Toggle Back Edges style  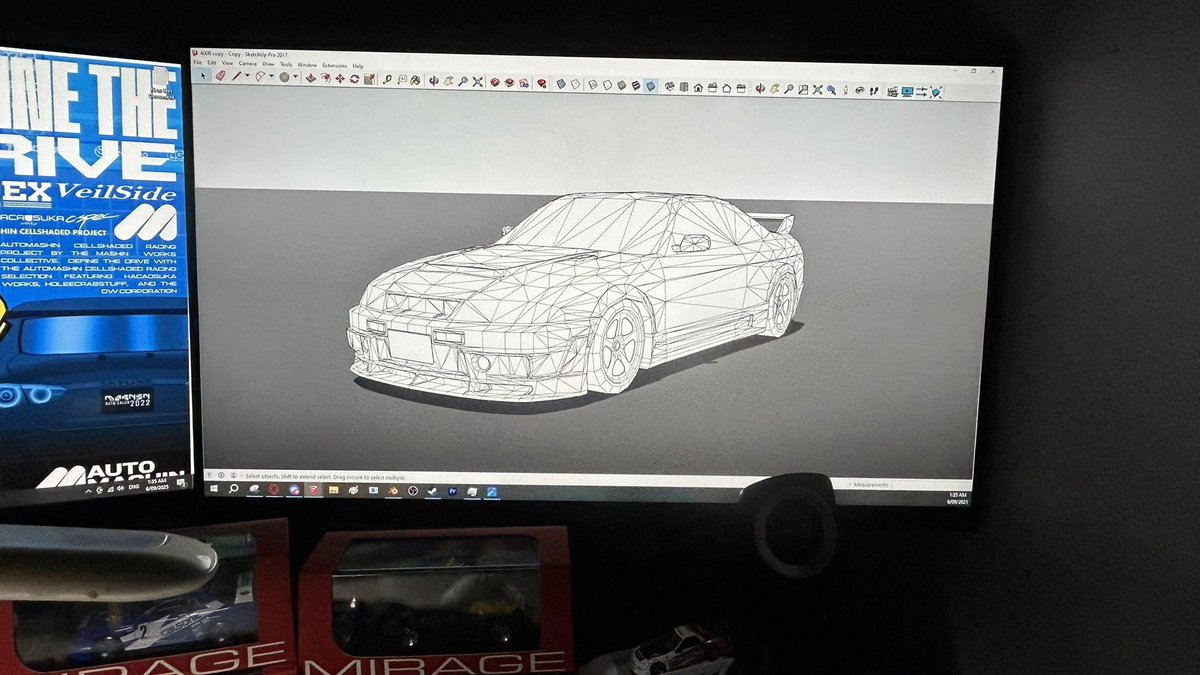[x=575, y=83]
